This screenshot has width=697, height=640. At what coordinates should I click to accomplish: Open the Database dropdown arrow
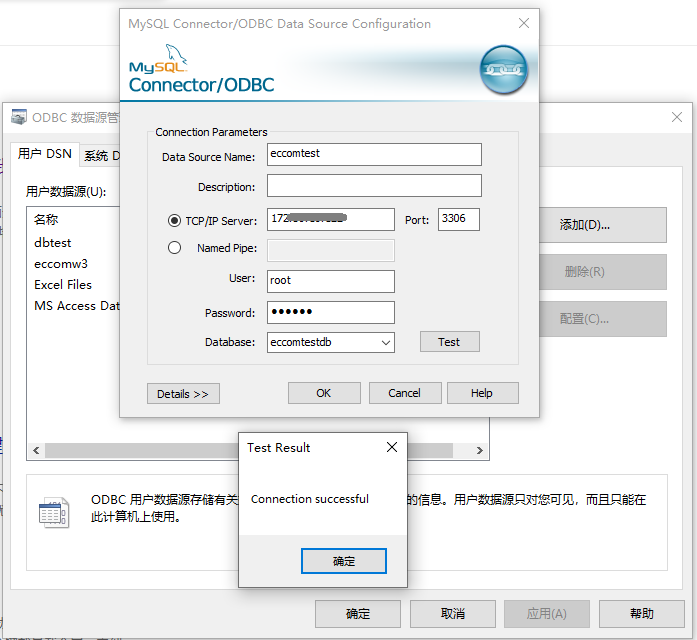point(385,343)
